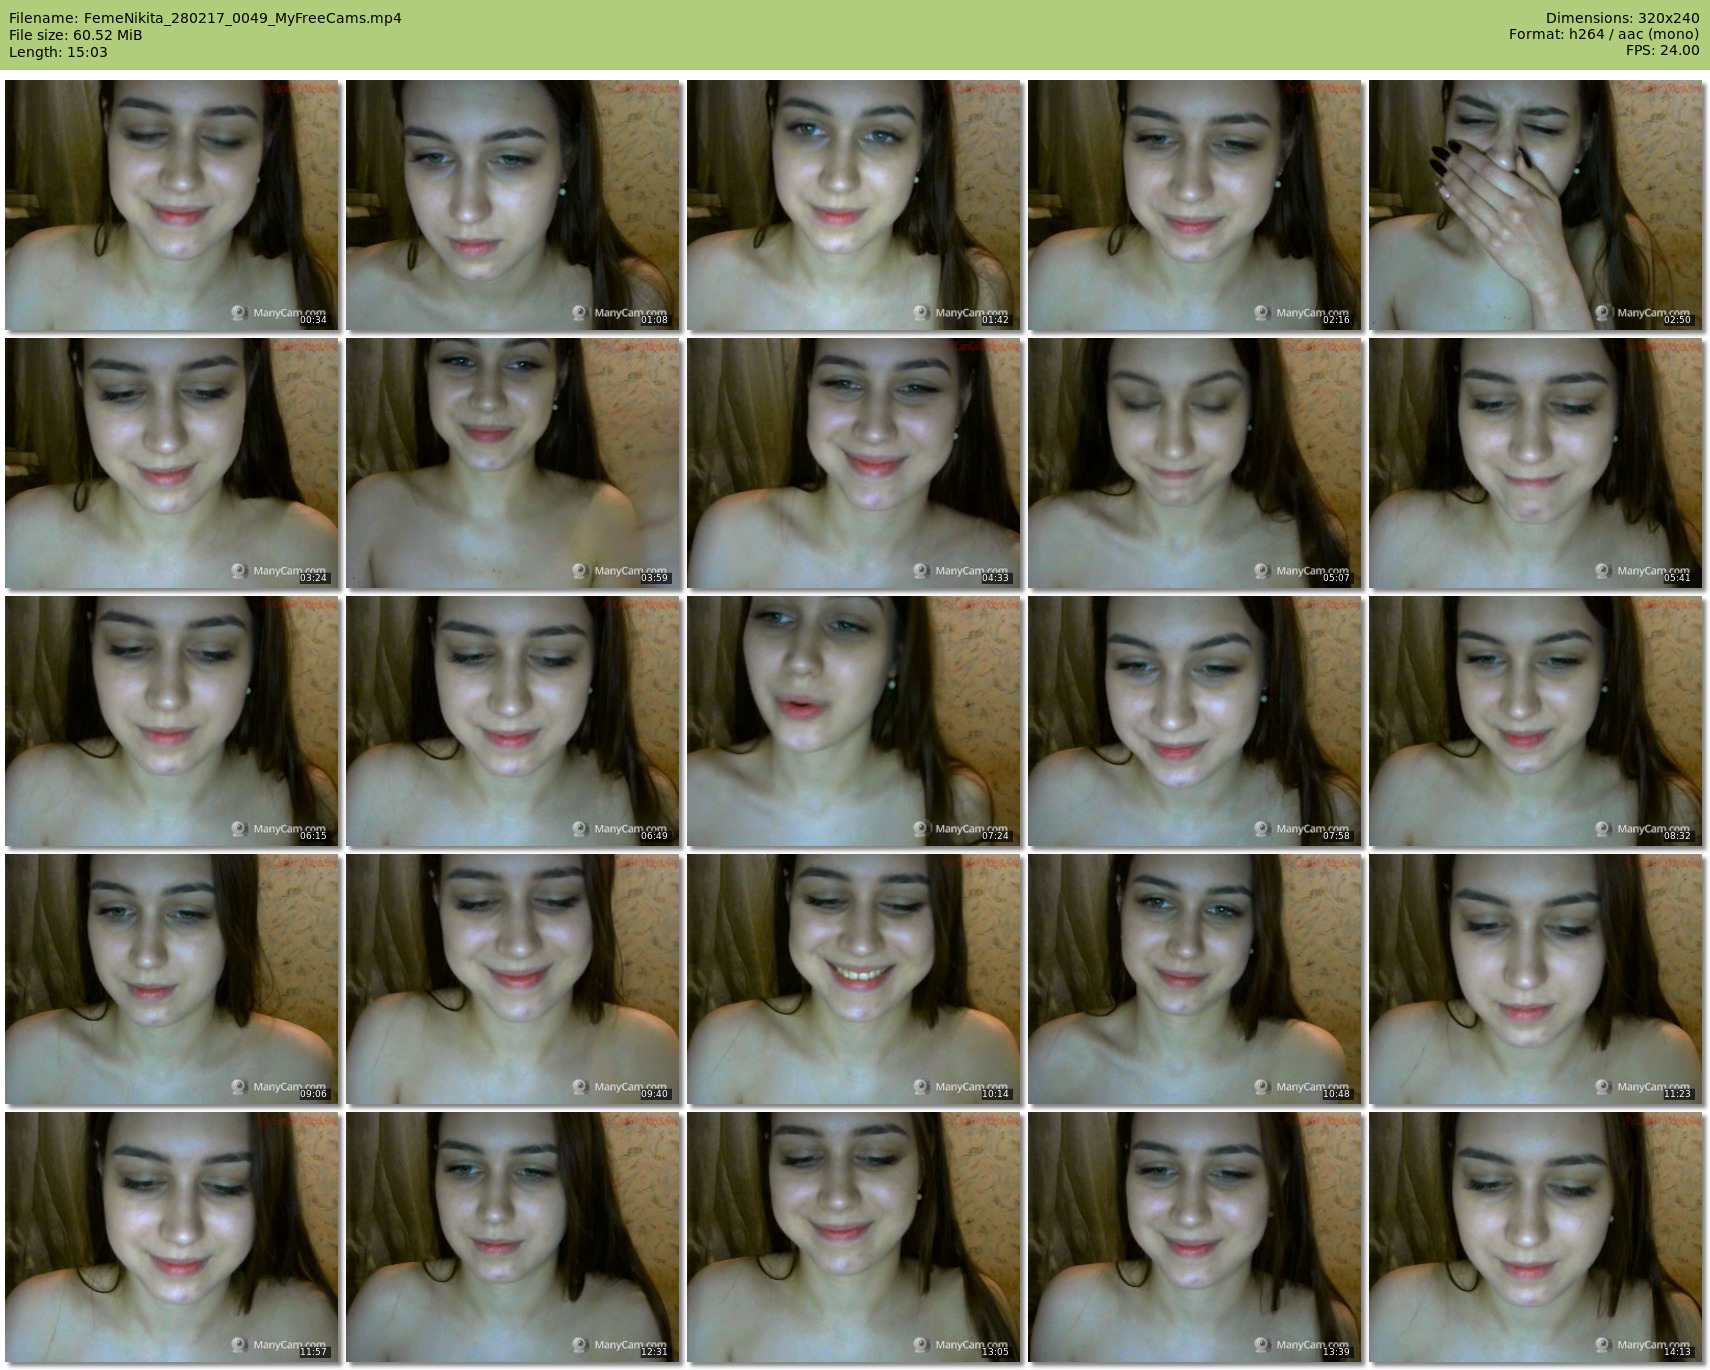1710x1370 pixels.
Task: Open the frame timestamped 10:14
Action: (x=854, y=979)
